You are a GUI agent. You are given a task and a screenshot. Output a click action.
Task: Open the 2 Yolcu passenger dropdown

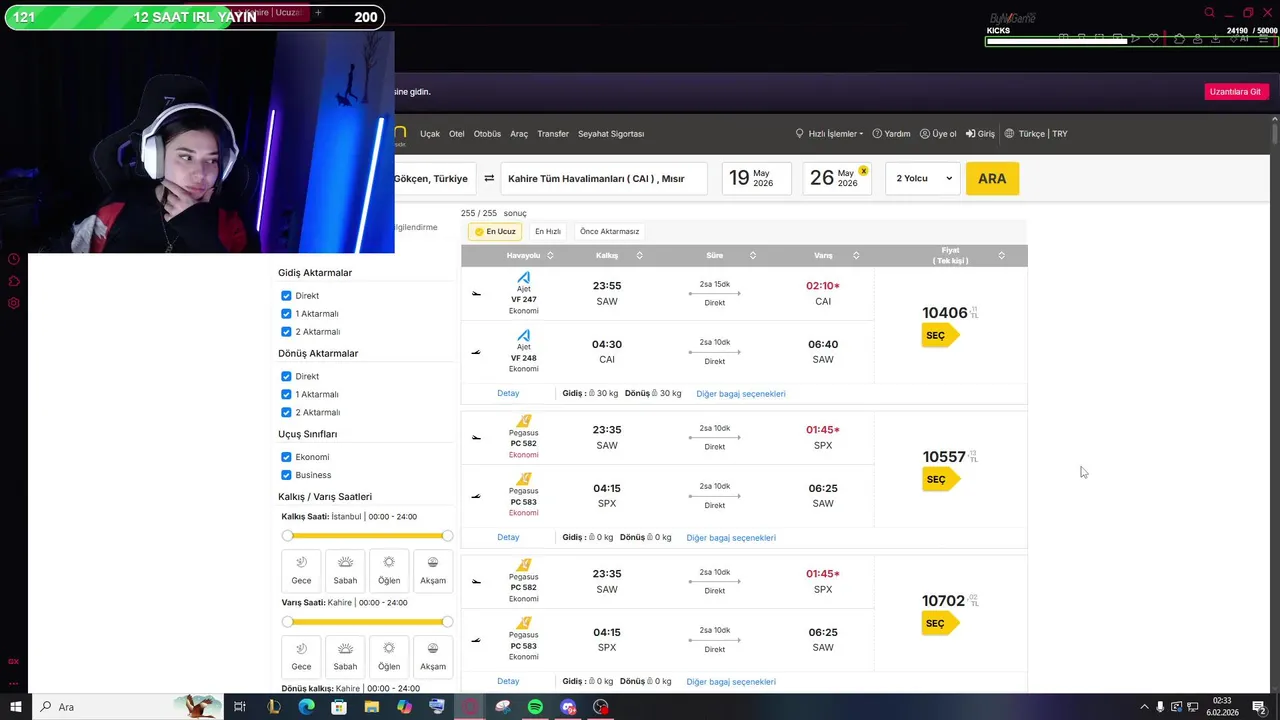tap(923, 178)
